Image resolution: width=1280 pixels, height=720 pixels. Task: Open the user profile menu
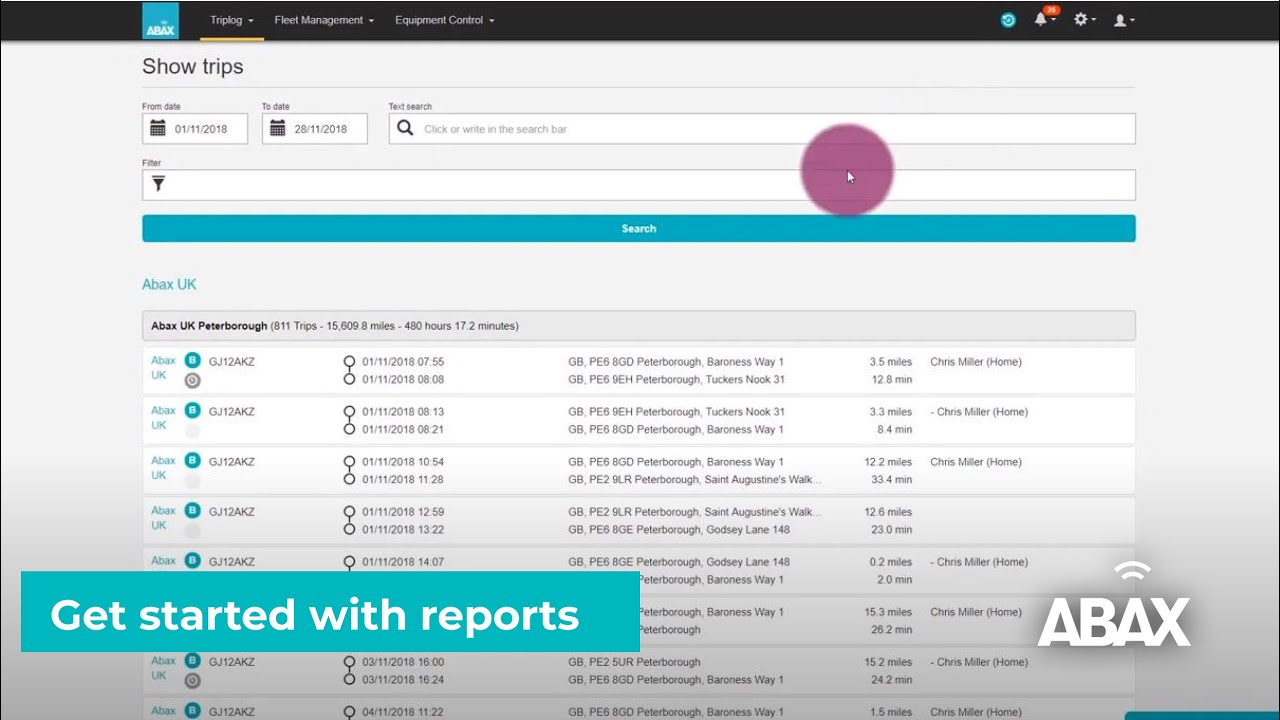1123,20
